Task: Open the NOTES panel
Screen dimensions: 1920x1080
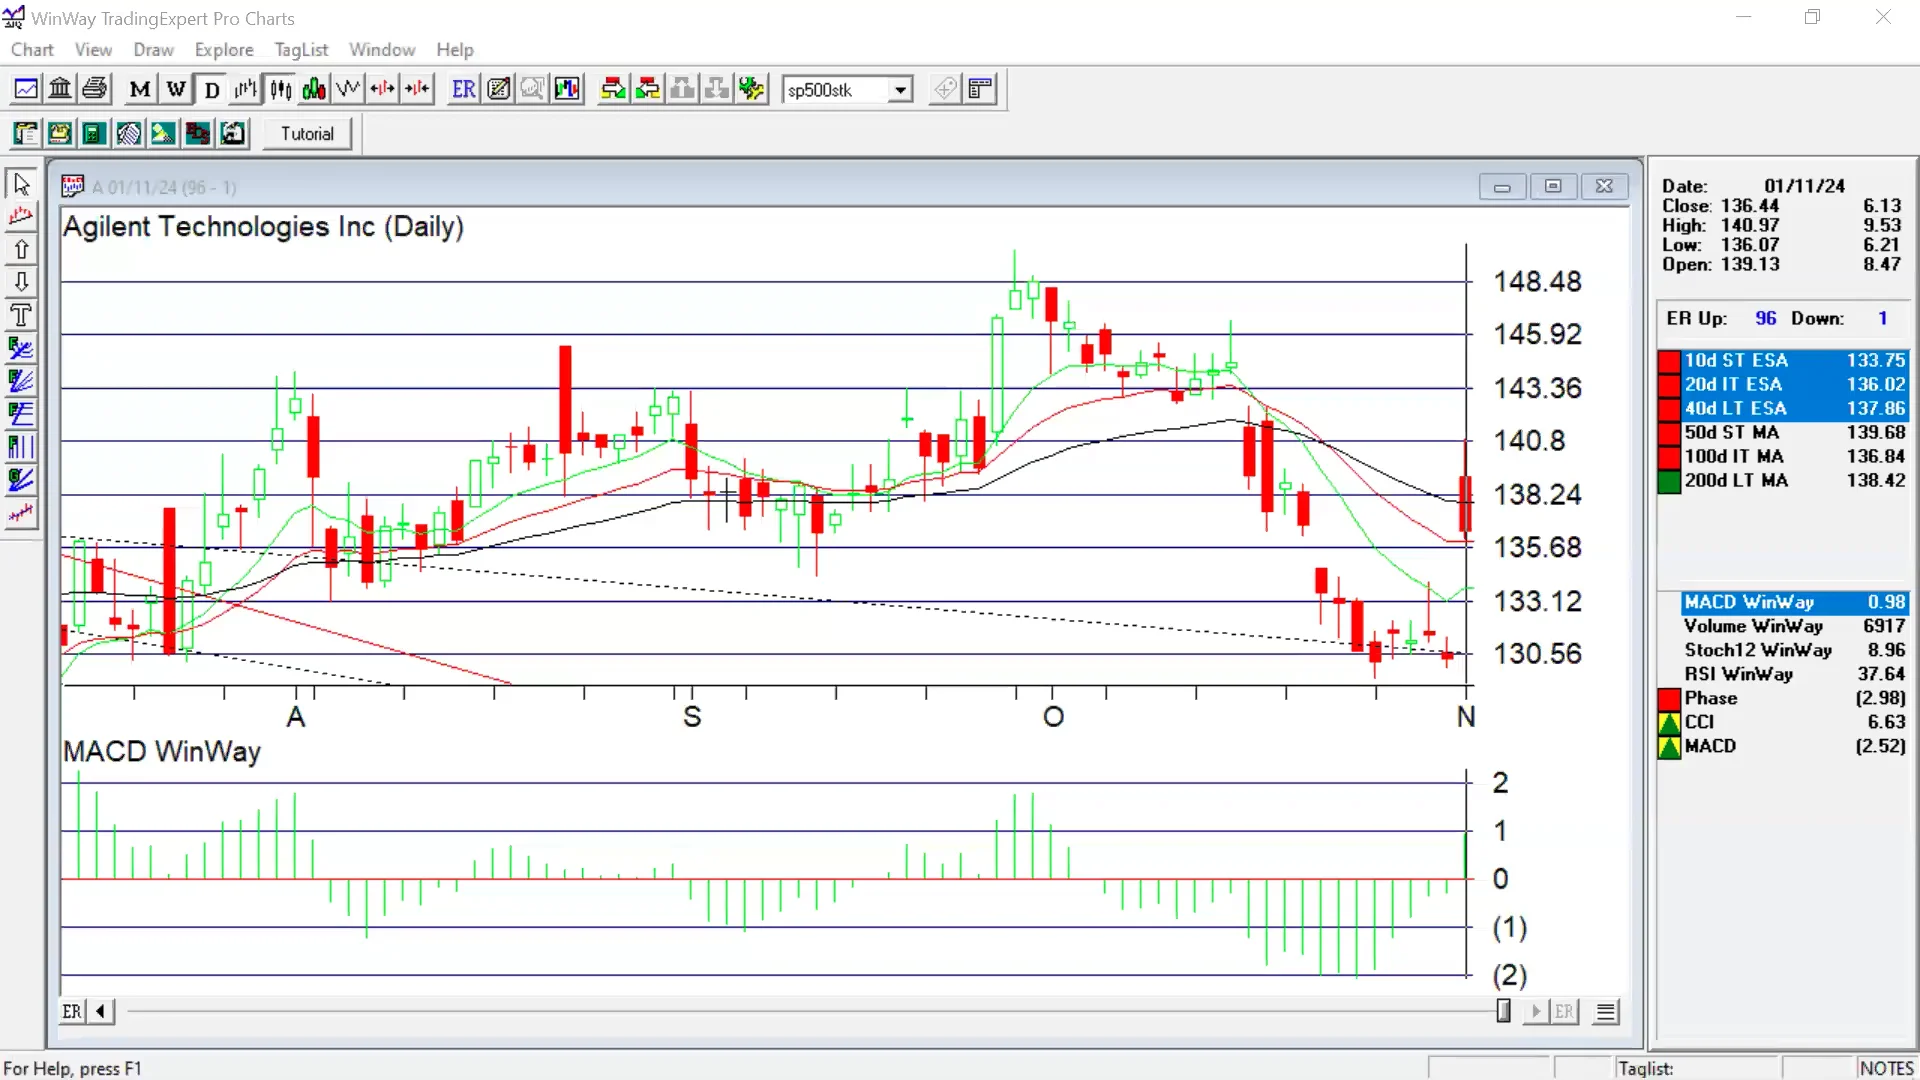Action: [1888, 1068]
